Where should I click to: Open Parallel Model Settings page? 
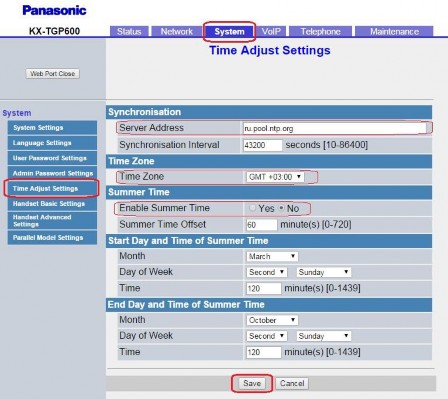[52, 238]
